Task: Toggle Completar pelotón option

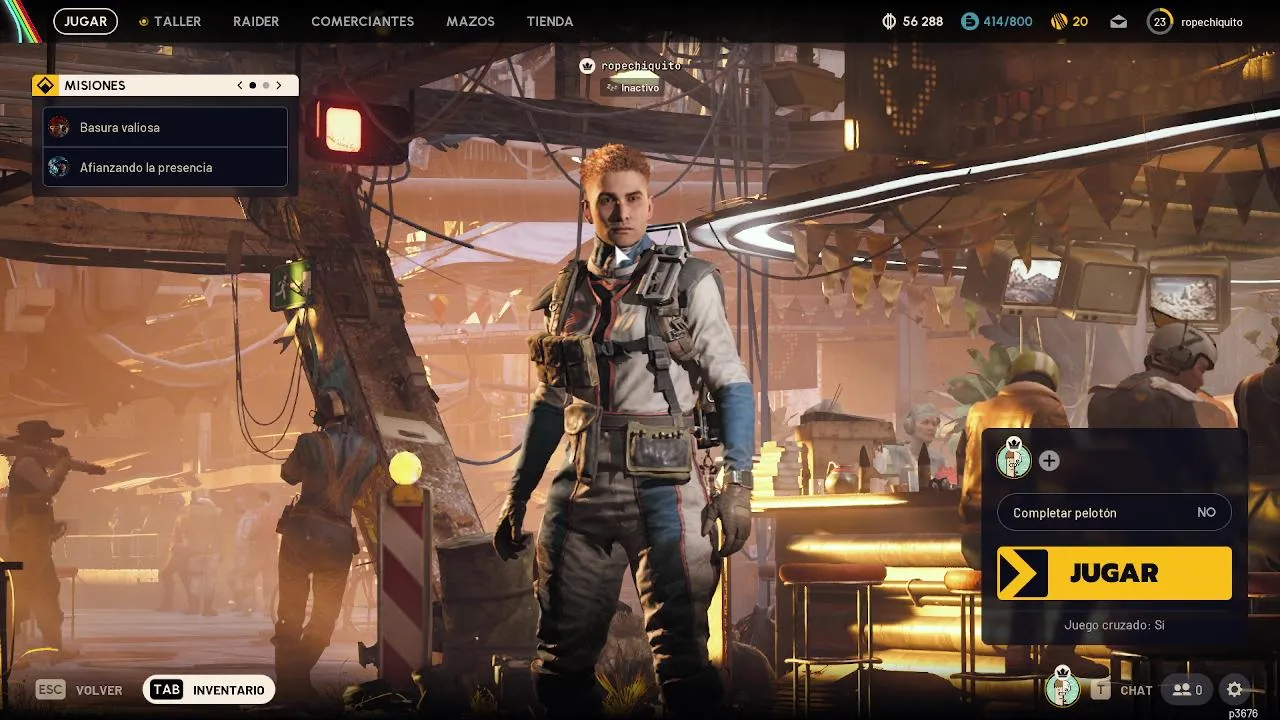Action: tap(1114, 512)
